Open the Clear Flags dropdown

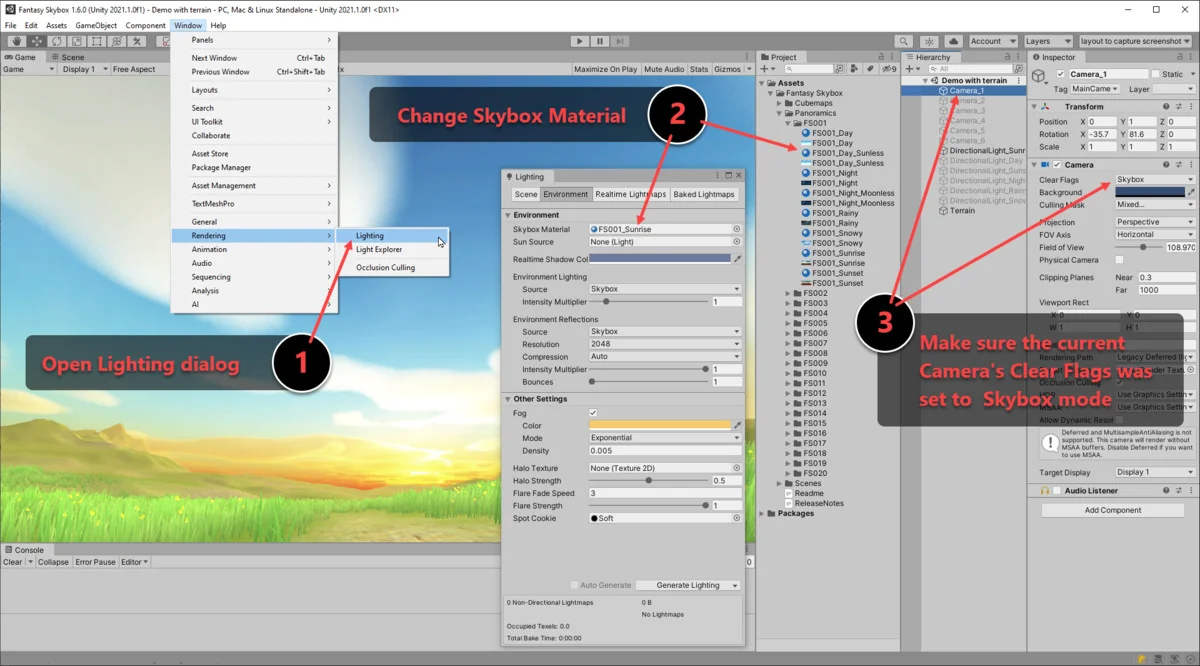(1154, 180)
